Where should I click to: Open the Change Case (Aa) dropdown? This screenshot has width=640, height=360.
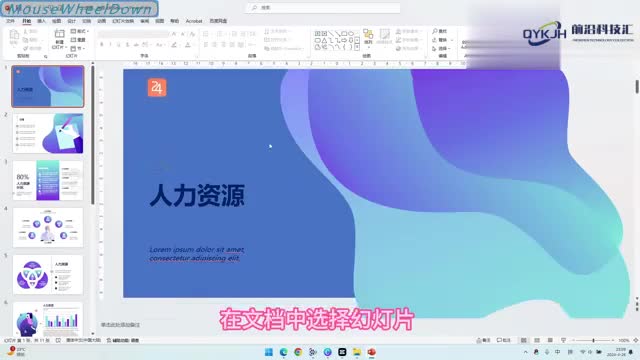(x=160, y=45)
